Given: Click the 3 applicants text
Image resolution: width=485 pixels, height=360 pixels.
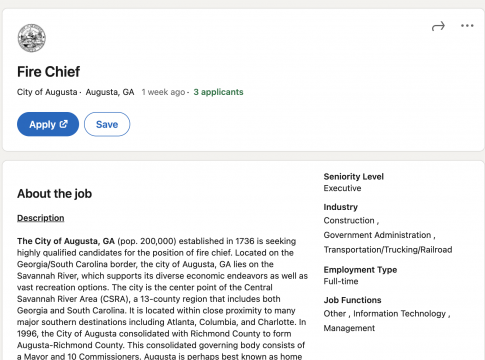Looking at the screenshot, I should click(x=218, y=92).
